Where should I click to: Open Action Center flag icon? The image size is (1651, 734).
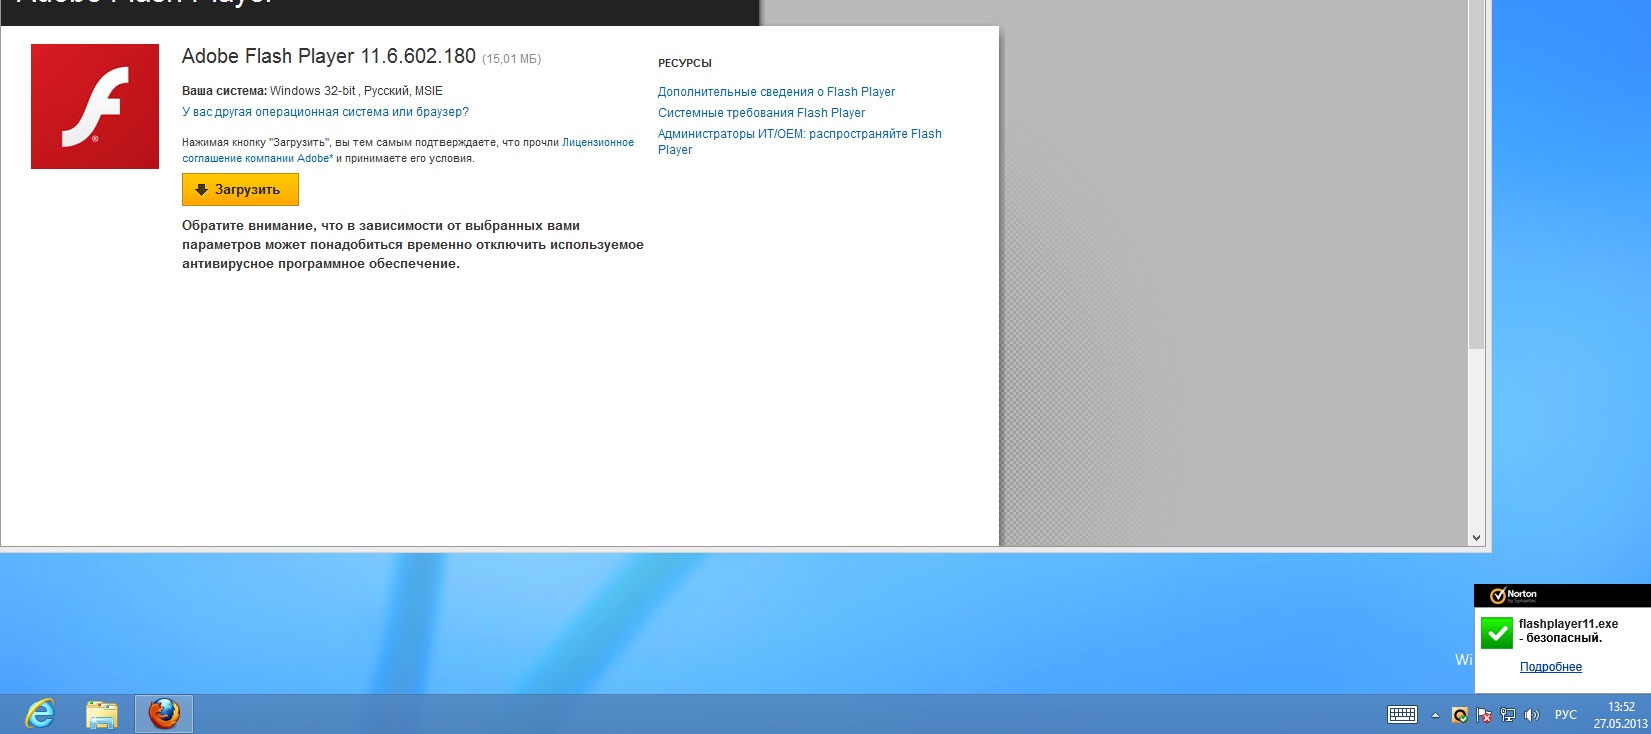(x=1484, y=715)
